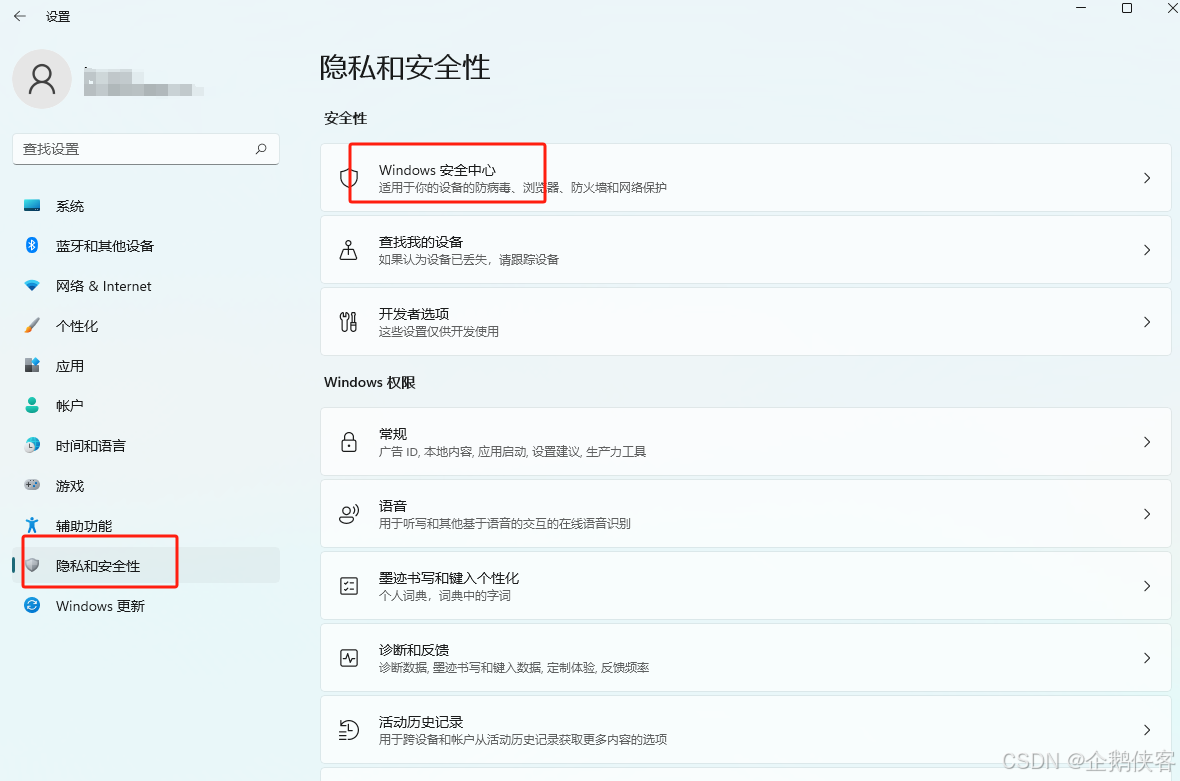Click the Personalization paintbrush icon

(32, 326)
